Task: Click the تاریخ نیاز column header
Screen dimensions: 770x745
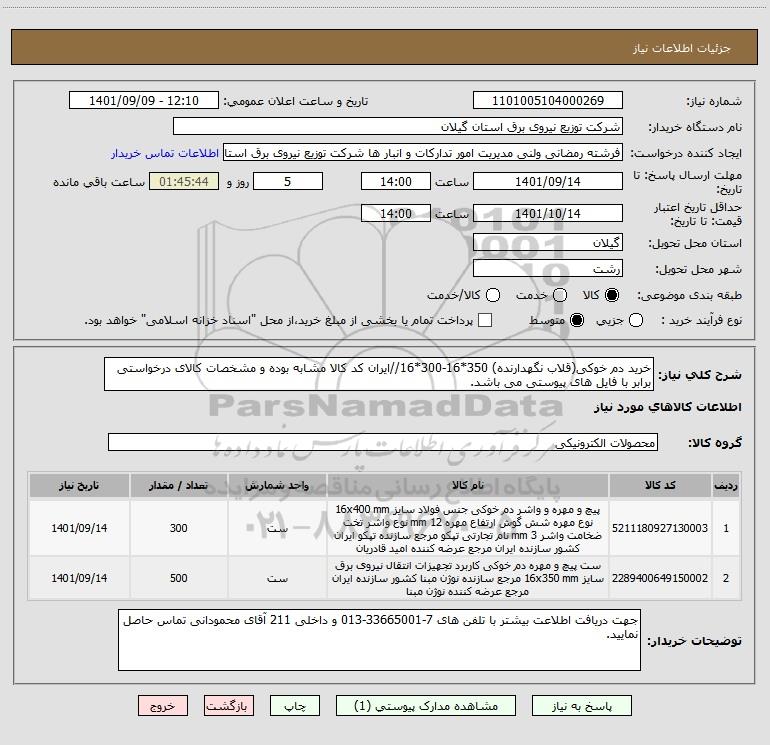Action: pyautogui.click(x=79, y=485)
